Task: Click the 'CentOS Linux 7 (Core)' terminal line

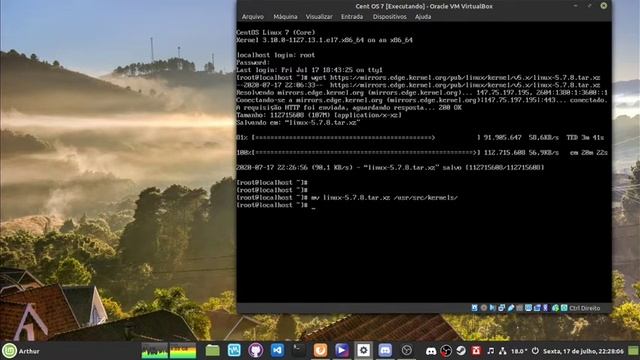Action: pyautogui.click(x=276, y=32)
